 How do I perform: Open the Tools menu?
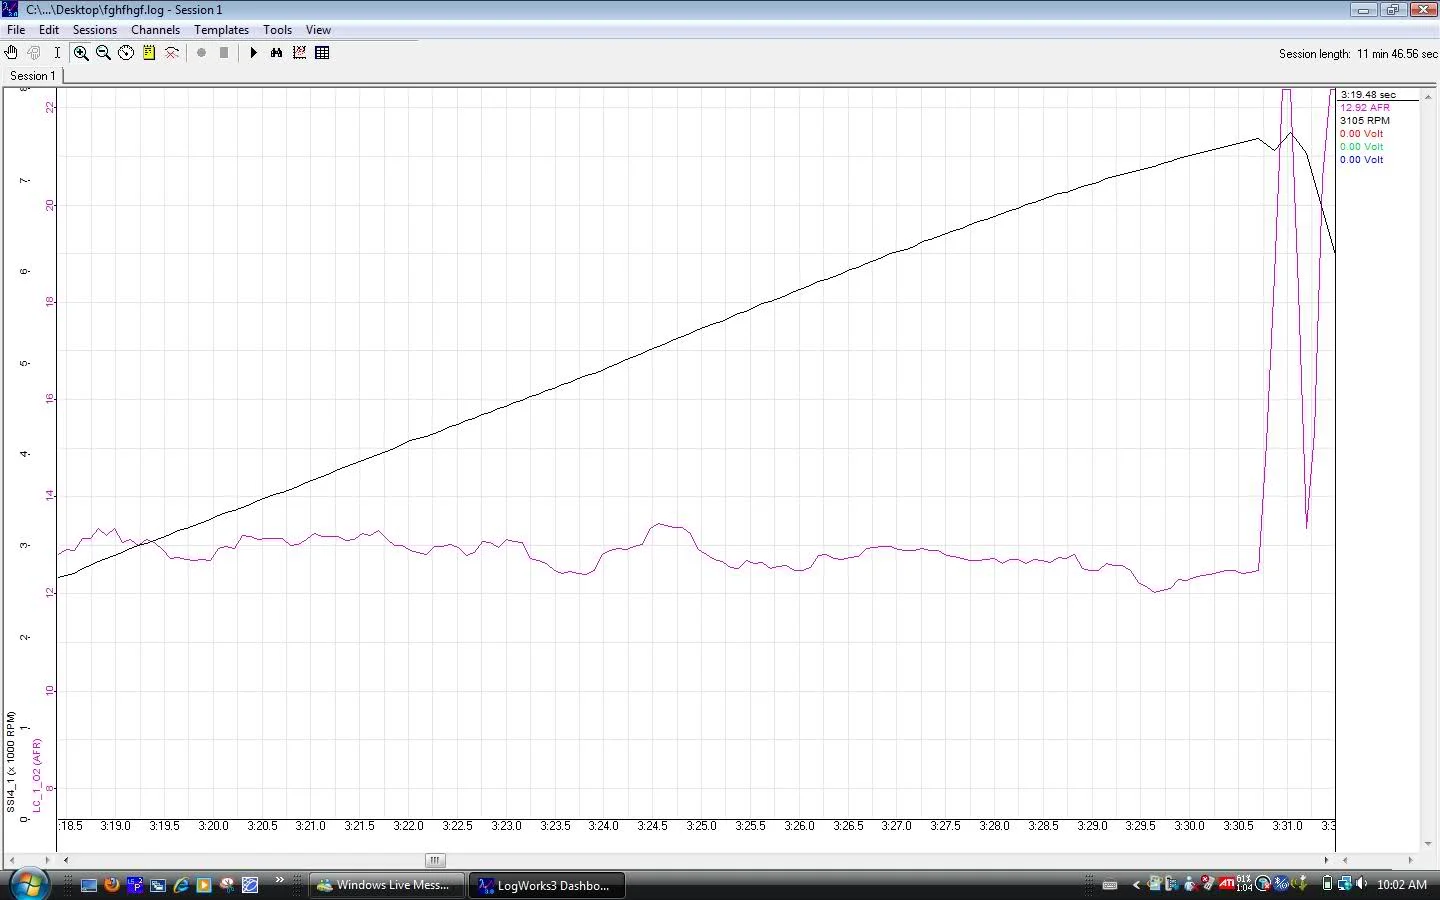pos(277,30)
